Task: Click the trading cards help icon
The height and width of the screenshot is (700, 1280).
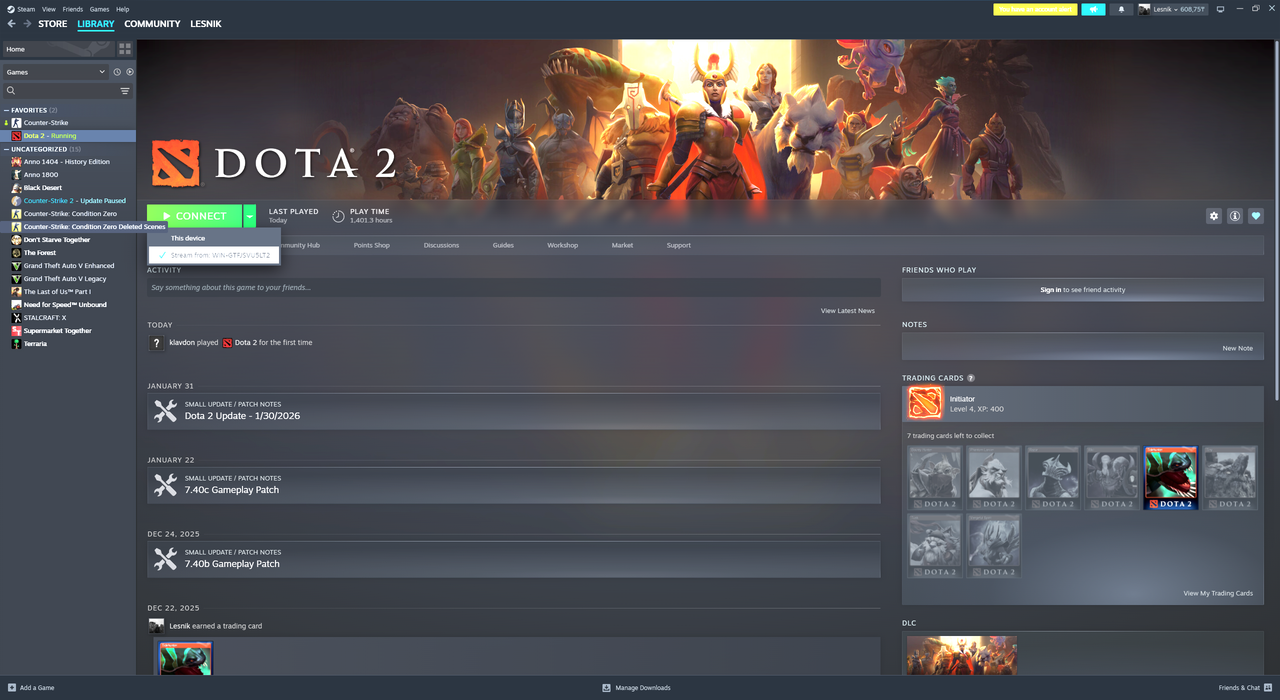Action: pos(971,378)
